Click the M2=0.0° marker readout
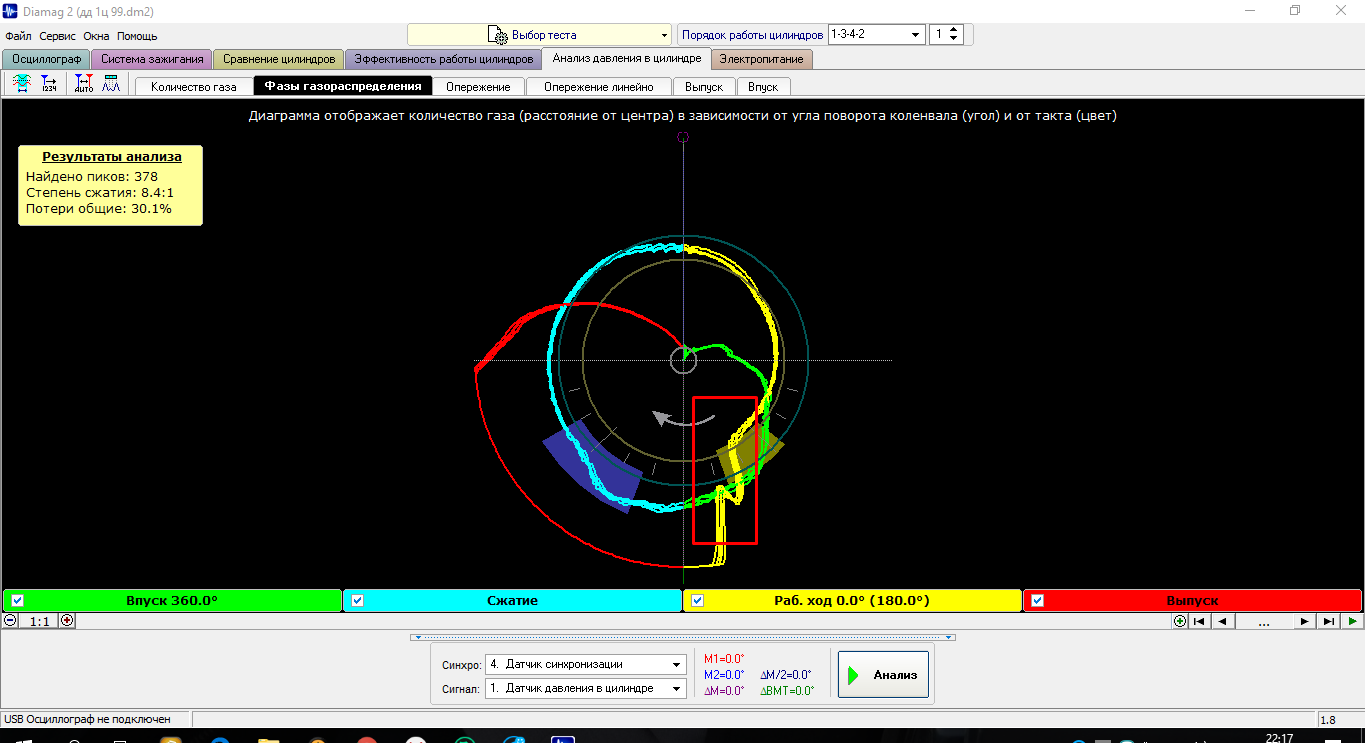The image size is (1365, 743). [x=724, y=675]
